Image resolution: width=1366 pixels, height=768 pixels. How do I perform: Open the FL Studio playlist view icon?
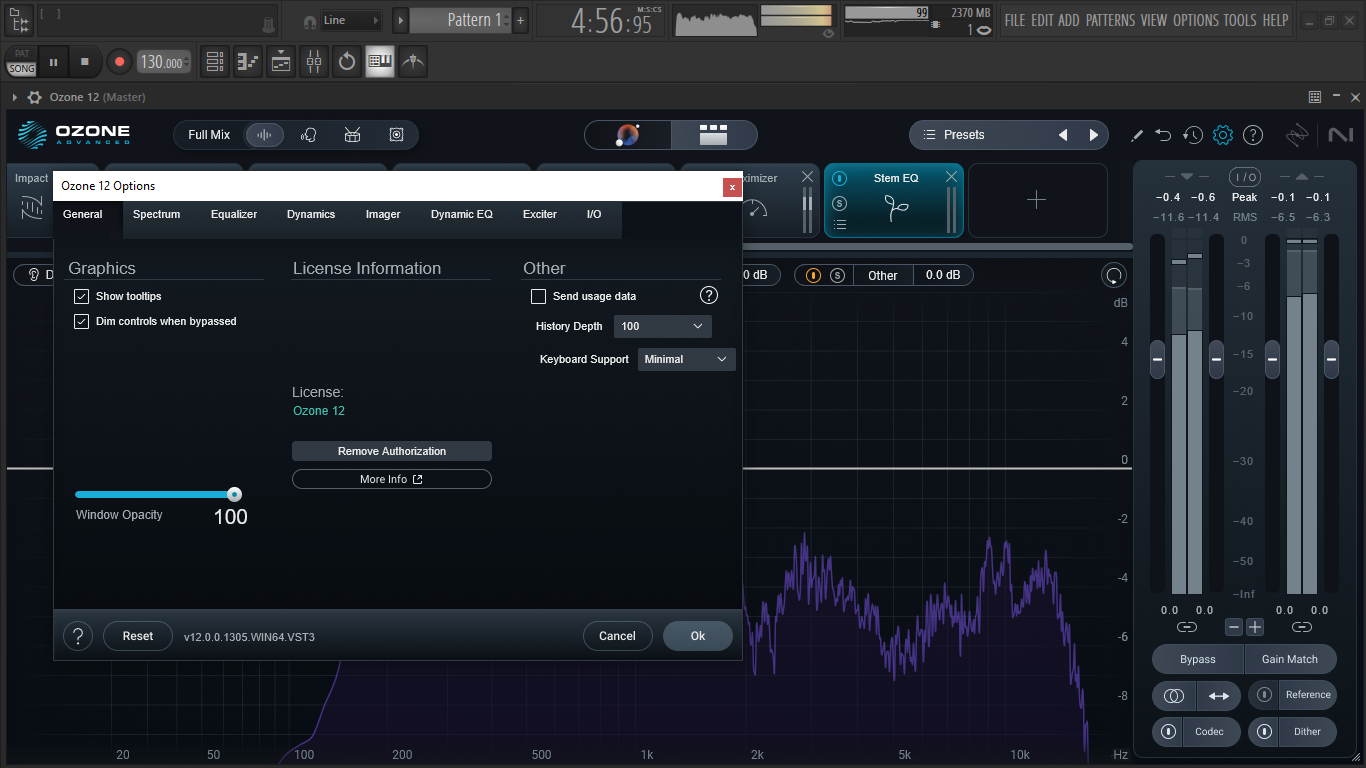click(x=214, y=62)
